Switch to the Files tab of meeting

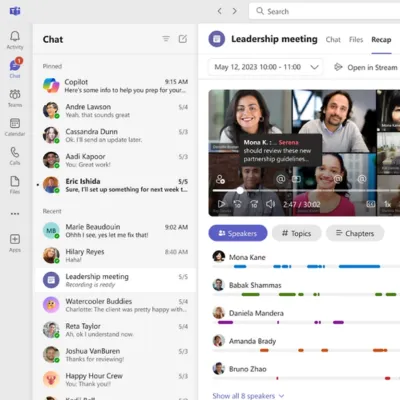click(x=356, y=40)
